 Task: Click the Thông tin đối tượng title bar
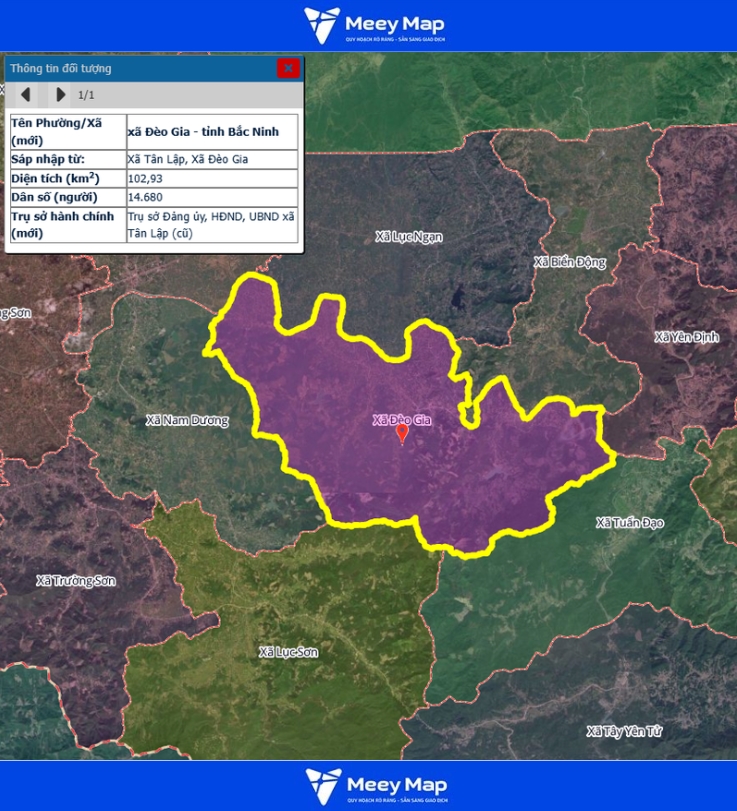pos(140,68)
